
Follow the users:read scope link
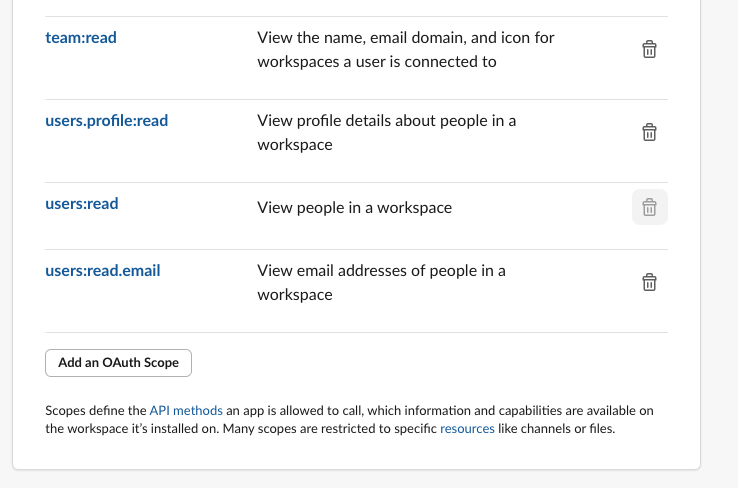(x=81, y=204)
